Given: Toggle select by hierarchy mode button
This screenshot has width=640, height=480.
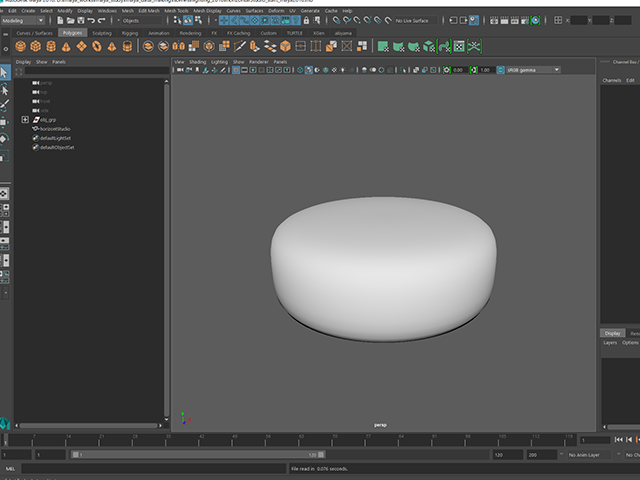Looking at the screenshot, I should click(x=177, y=20).
